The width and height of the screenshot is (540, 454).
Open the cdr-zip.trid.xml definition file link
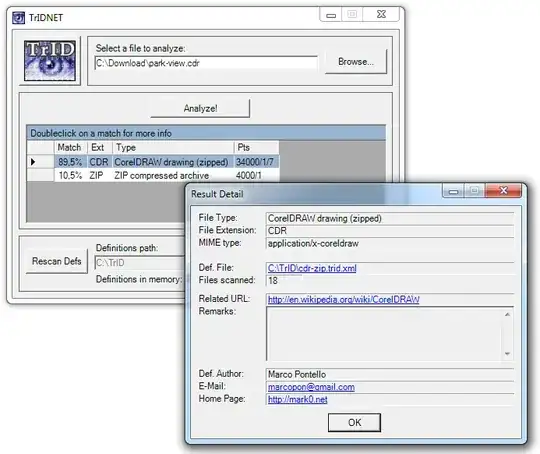[x=312, y=268]
